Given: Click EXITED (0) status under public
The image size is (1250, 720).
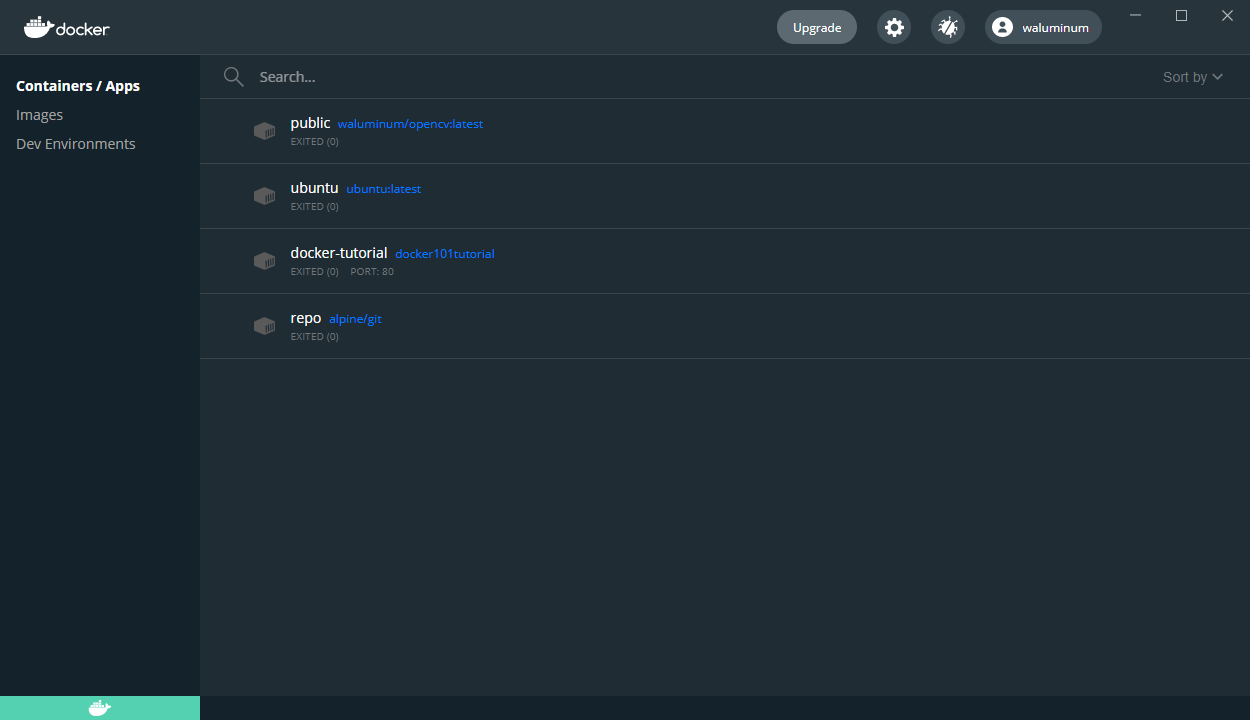Looking at the screenshot, I should pyautogui.click(x=315, y=142).
